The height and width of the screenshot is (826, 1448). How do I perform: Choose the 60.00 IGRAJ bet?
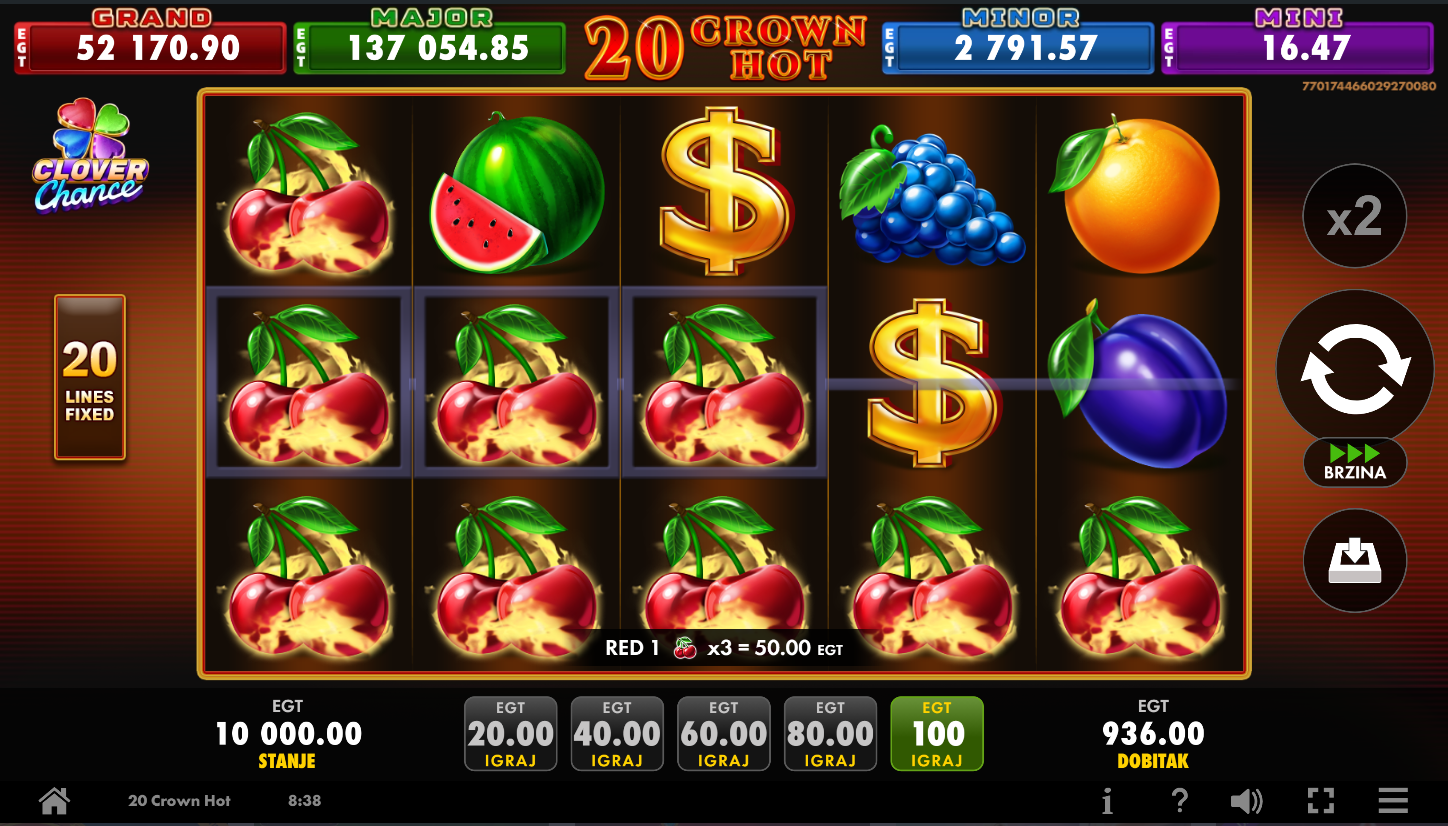(724, 734)
